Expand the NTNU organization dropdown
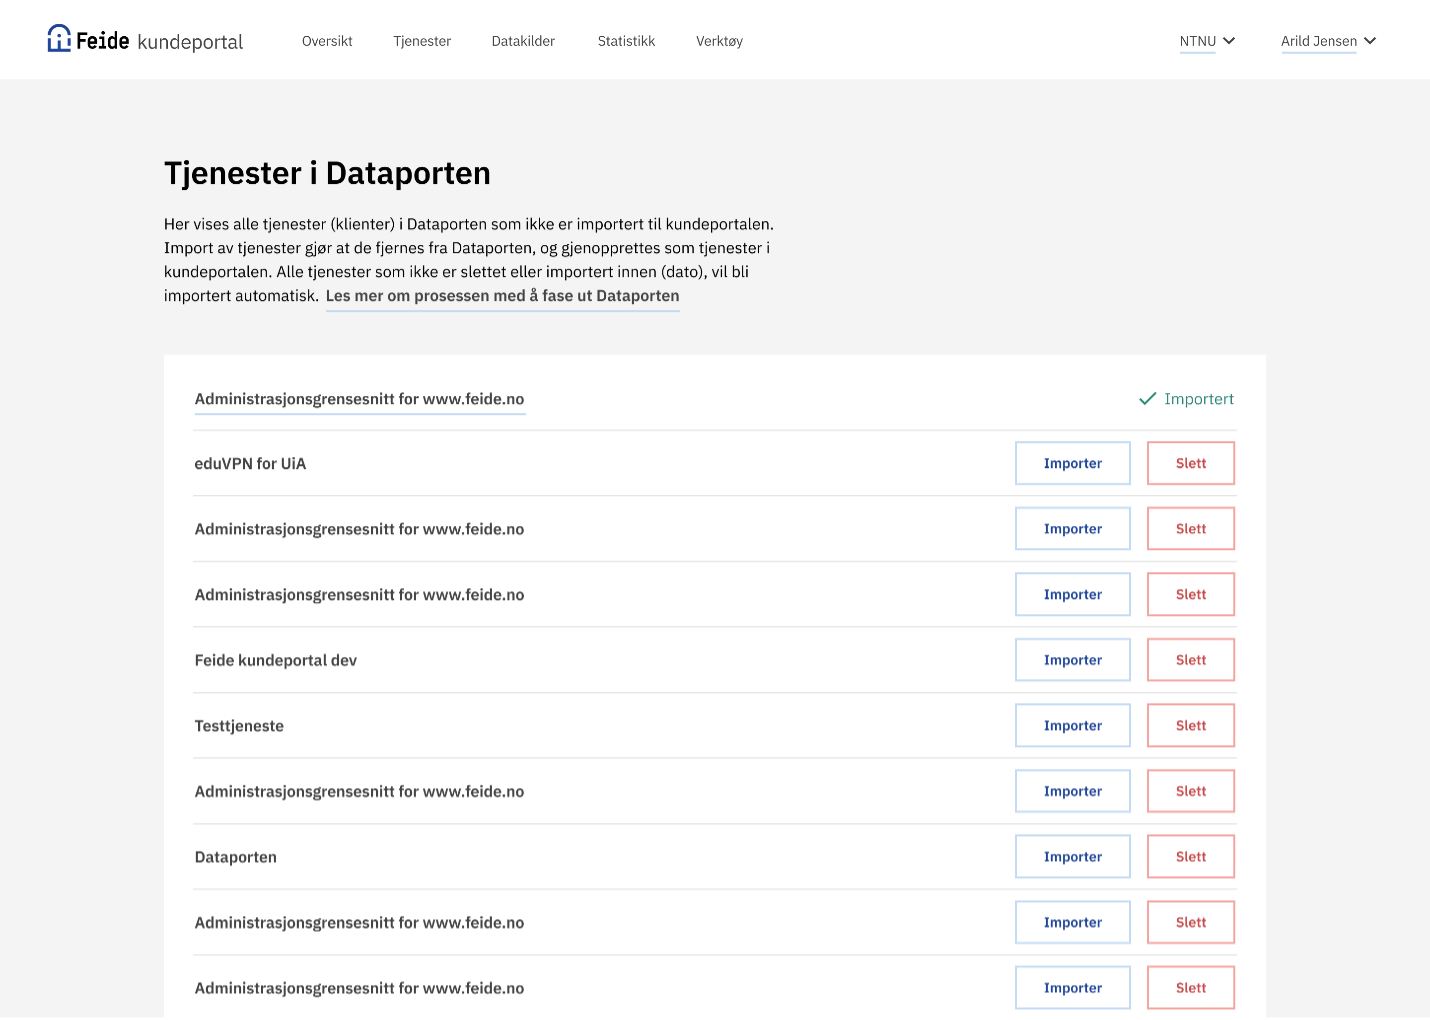This screenshot has height=1020, width=1430. 1207,41
